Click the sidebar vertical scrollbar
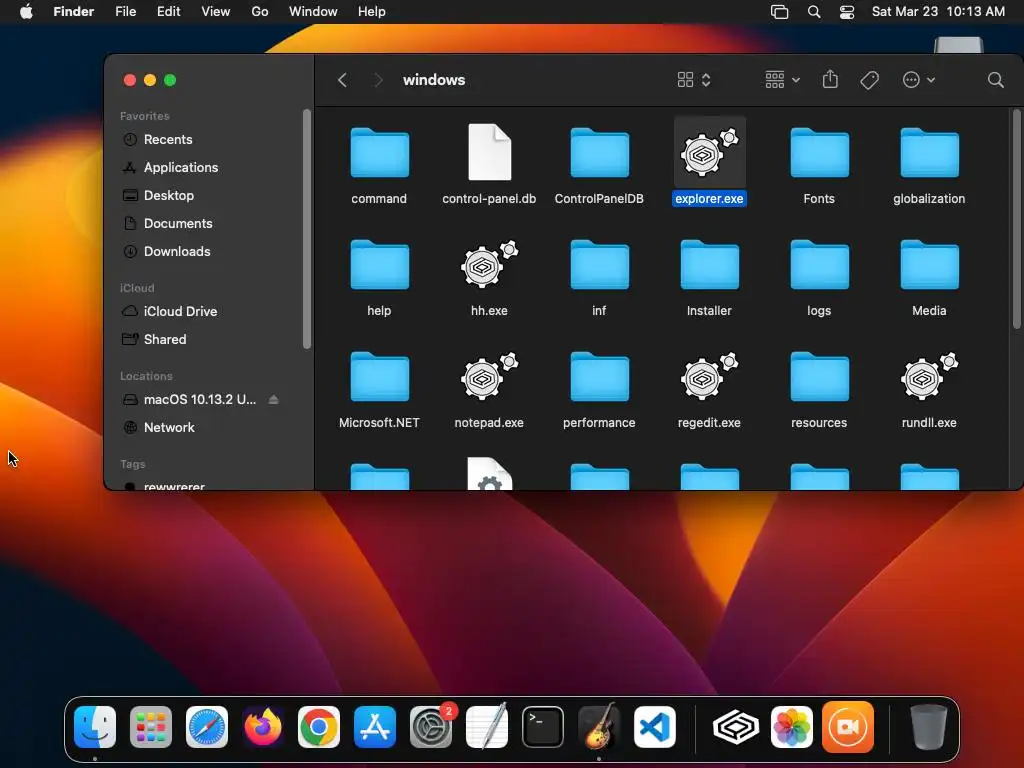Image resolution: width=1024 pixels, height=768 pixels. pos(307,229)
